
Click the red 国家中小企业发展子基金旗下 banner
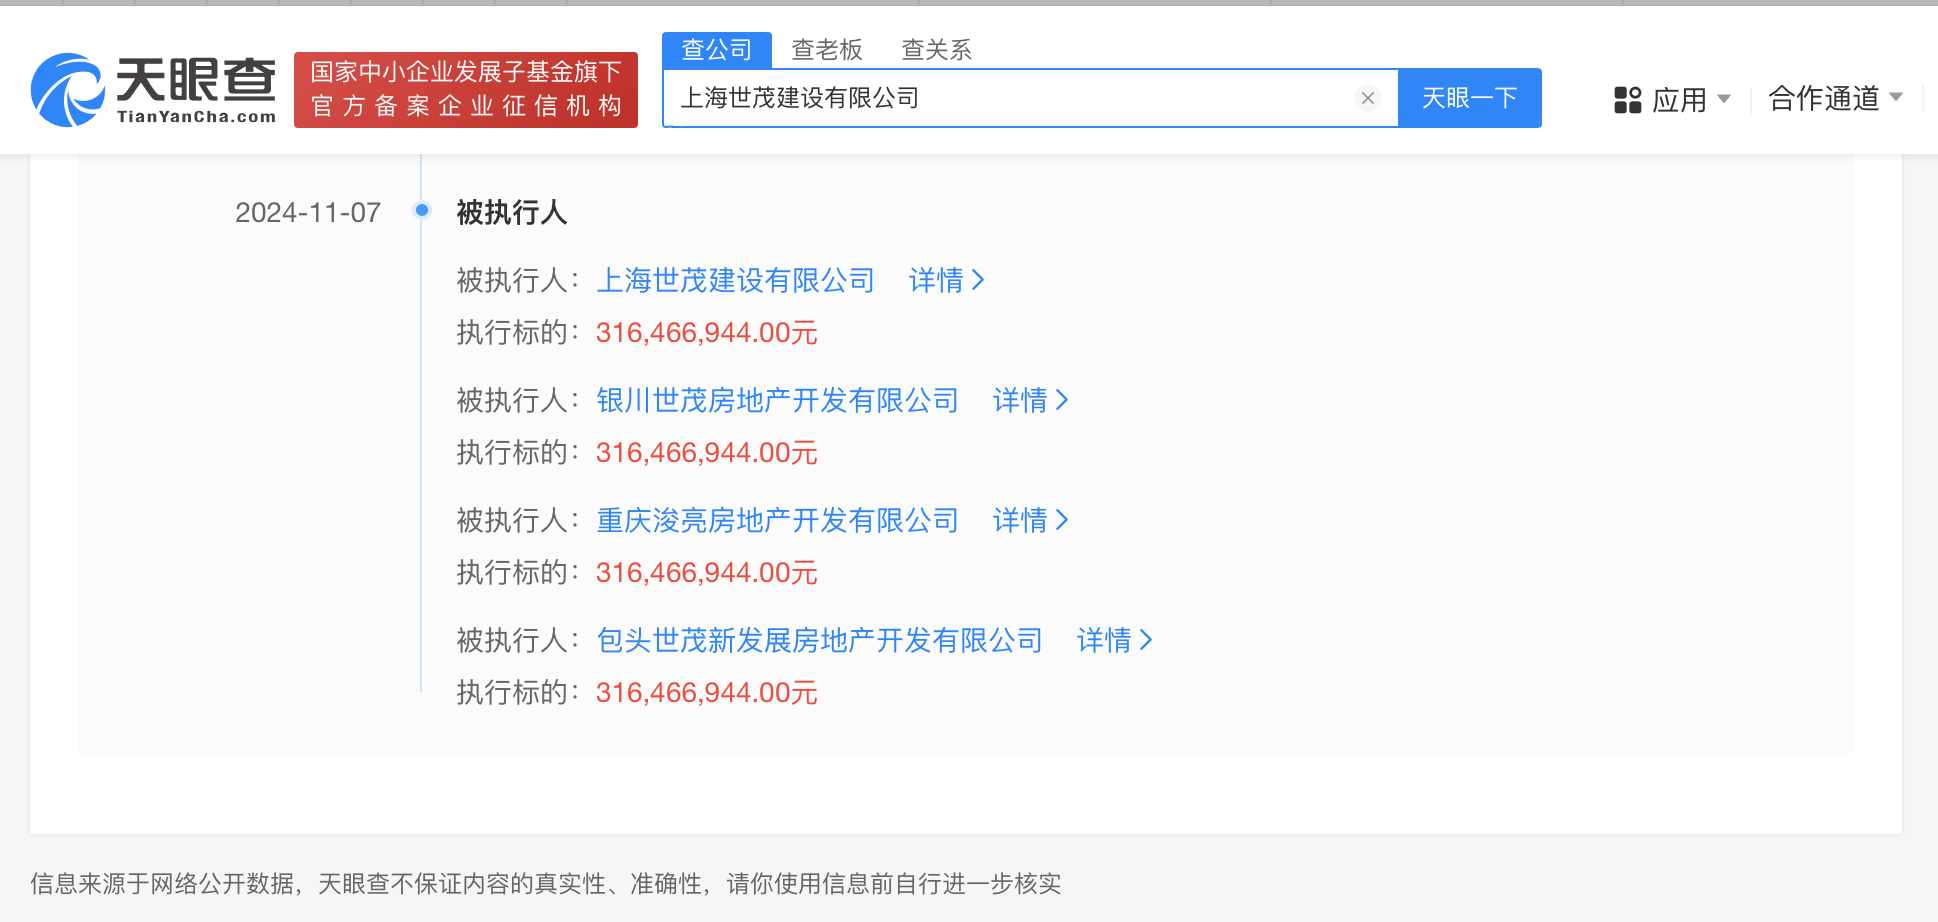(x=466, y=90)
